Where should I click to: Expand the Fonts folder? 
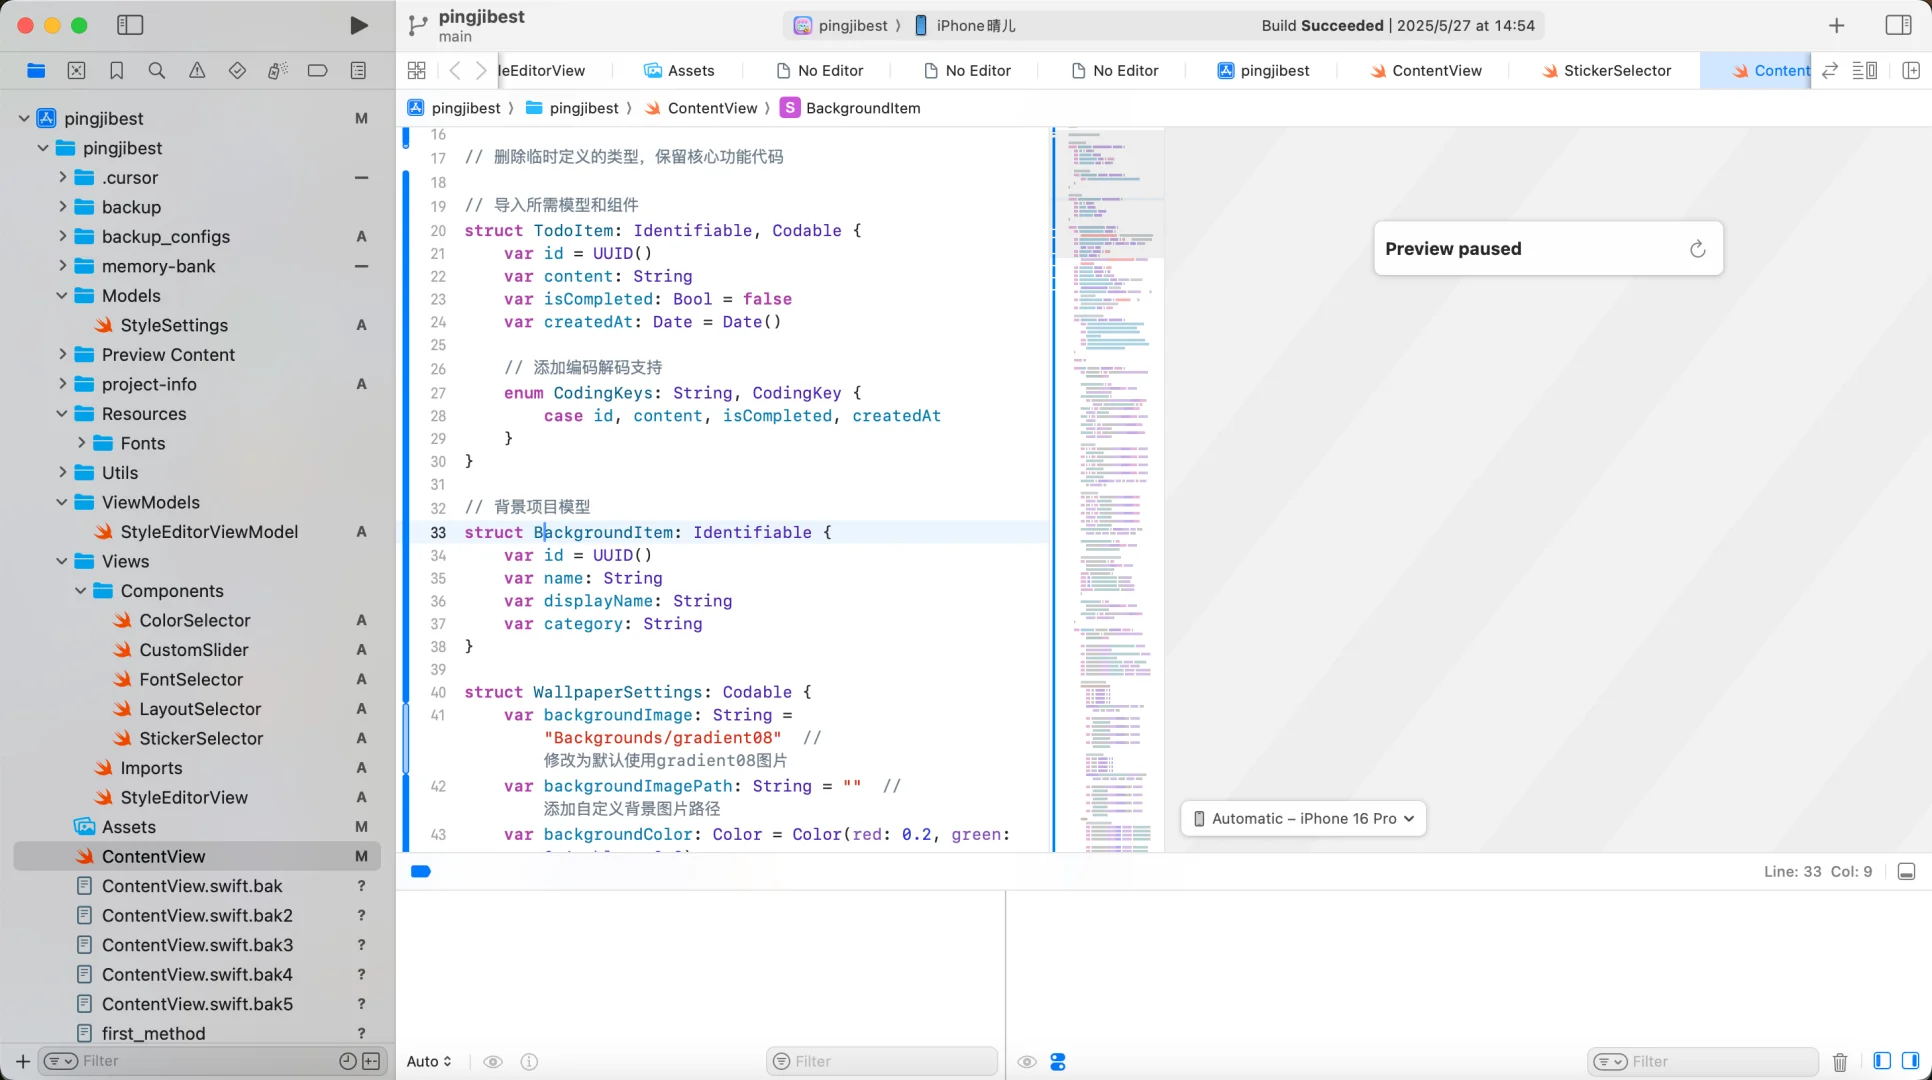(81, 443)
